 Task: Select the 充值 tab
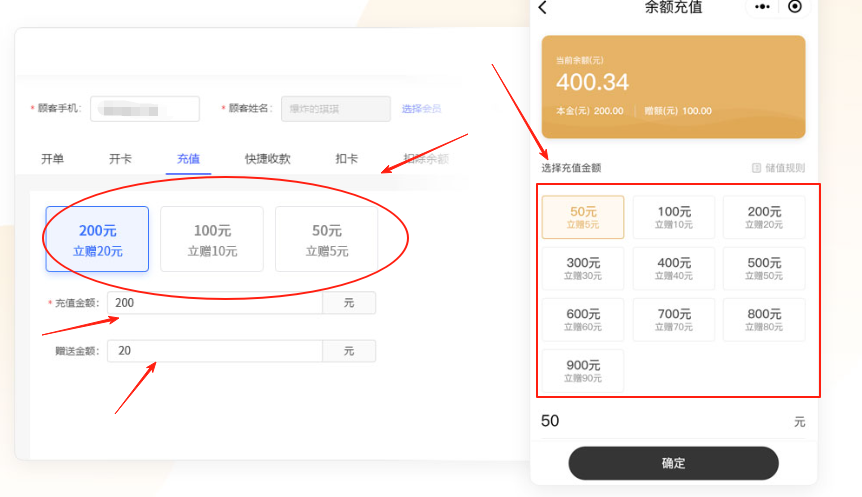coord(188,159)
